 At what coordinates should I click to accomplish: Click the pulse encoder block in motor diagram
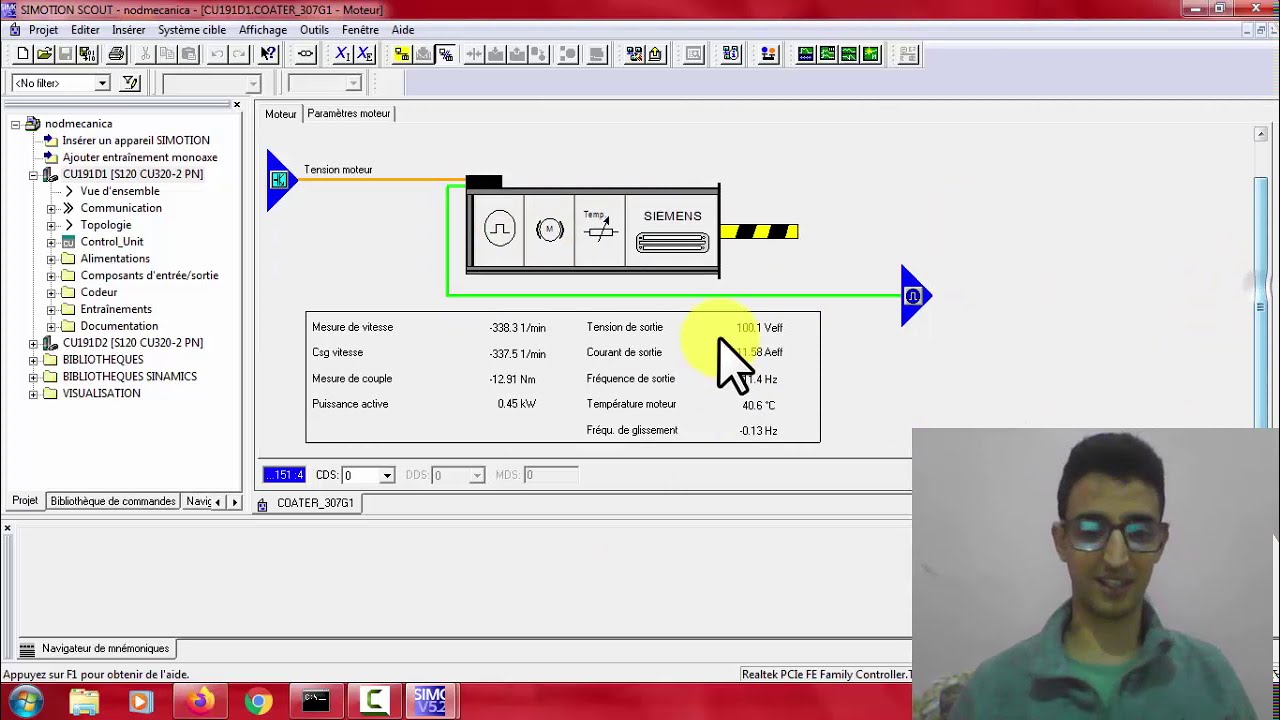[x=499, y=230]
